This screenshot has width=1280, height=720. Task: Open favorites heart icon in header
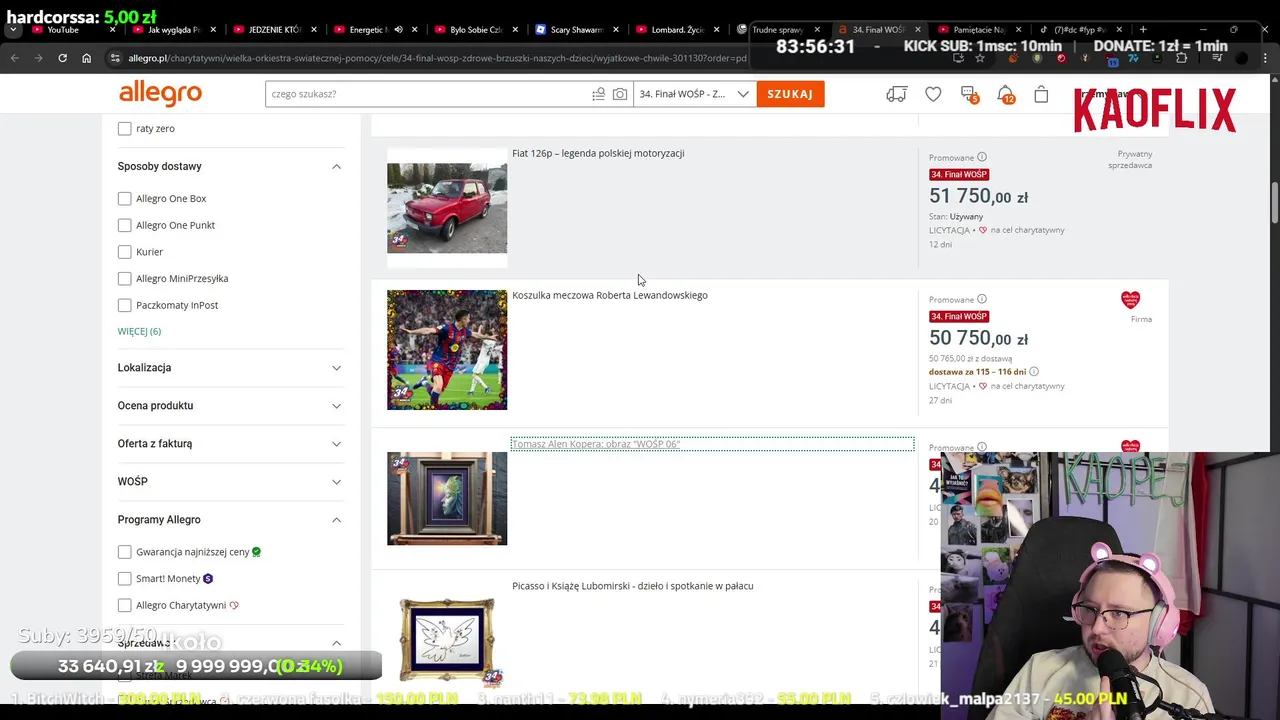pyautogui.click(x=933, y=94)
